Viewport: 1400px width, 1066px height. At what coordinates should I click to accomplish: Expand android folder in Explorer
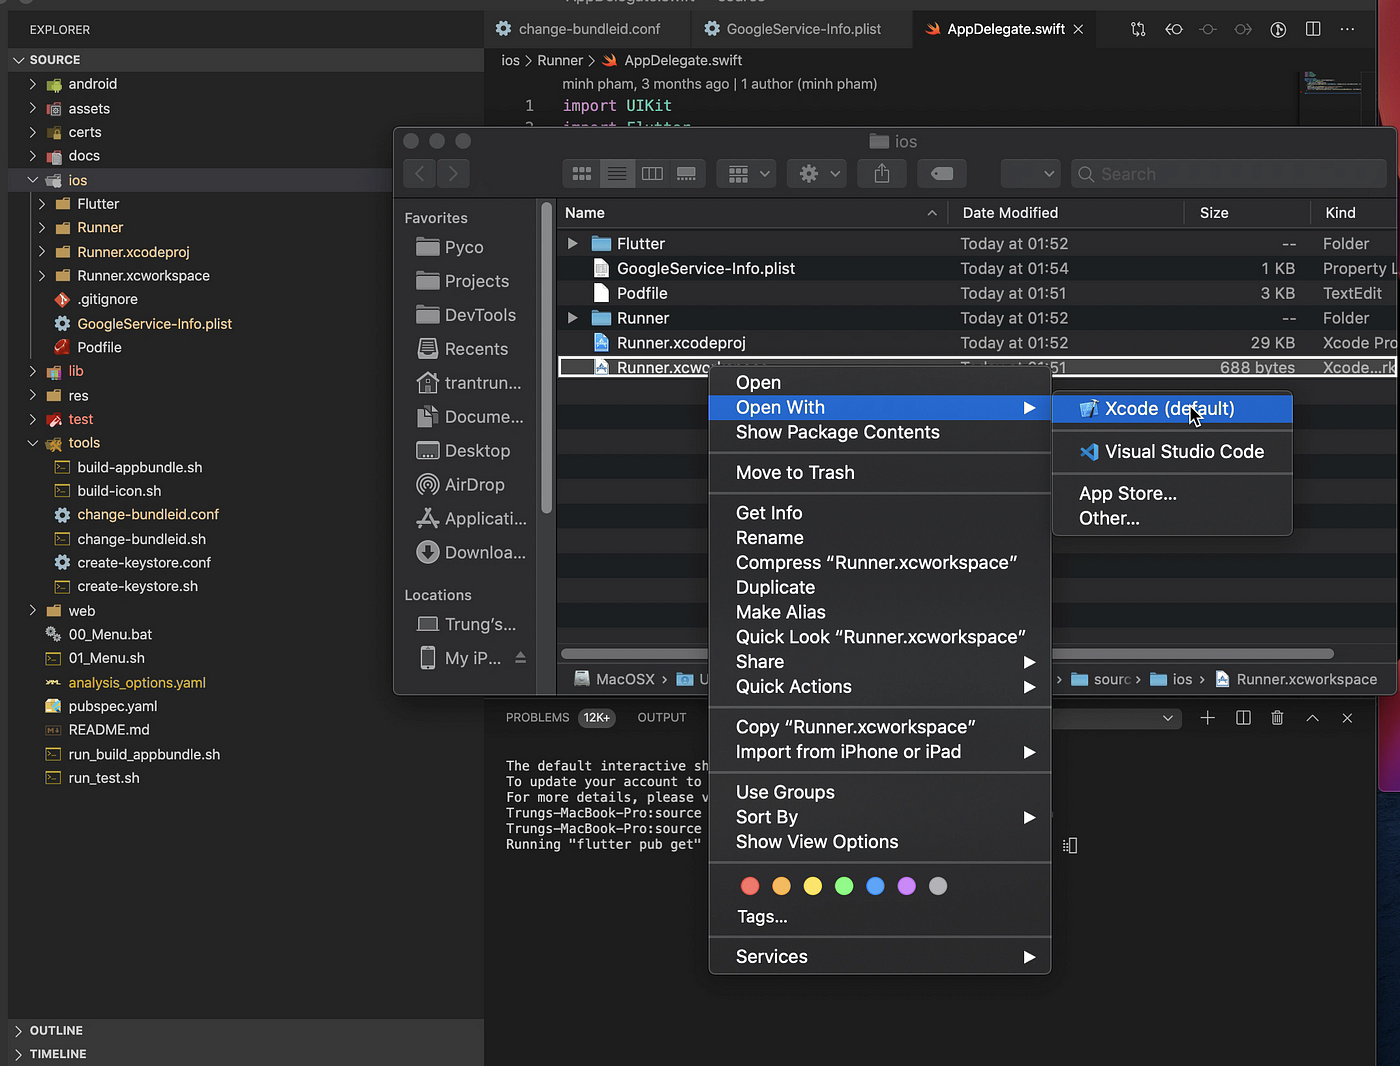pos(33,84)
